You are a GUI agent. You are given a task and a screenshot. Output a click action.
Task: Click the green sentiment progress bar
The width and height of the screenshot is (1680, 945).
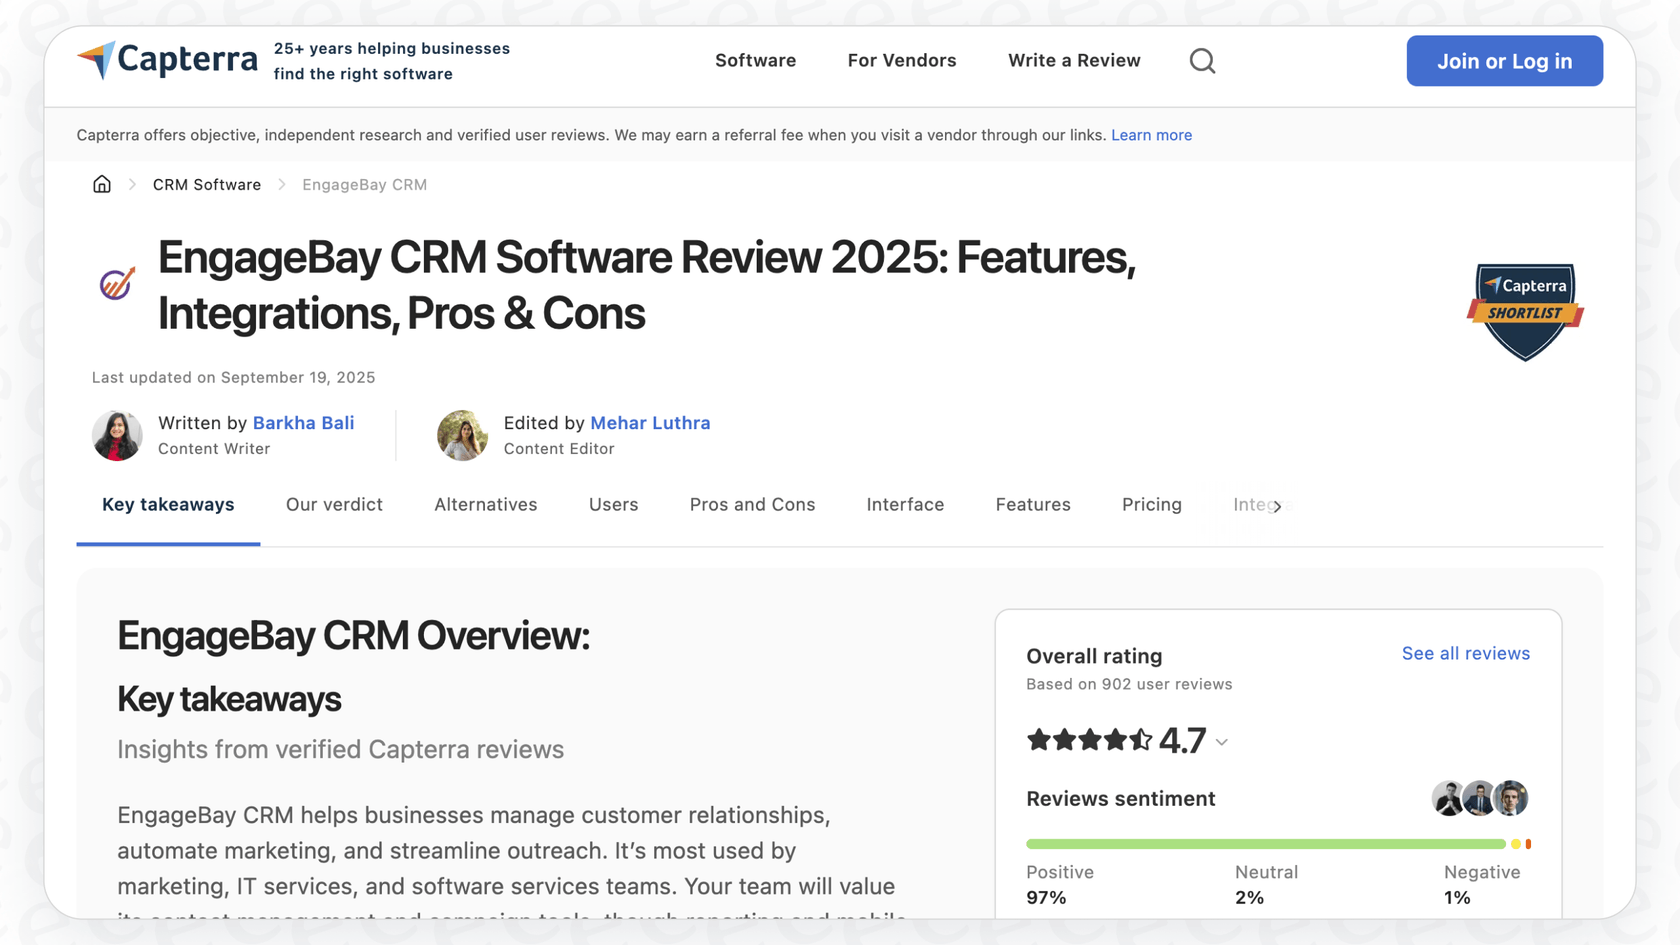point(1265,843)
